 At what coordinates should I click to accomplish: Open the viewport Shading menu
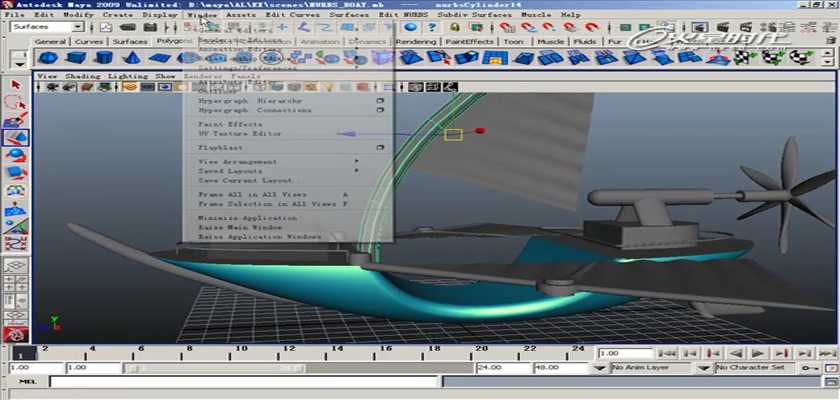(x=82, y=76)
